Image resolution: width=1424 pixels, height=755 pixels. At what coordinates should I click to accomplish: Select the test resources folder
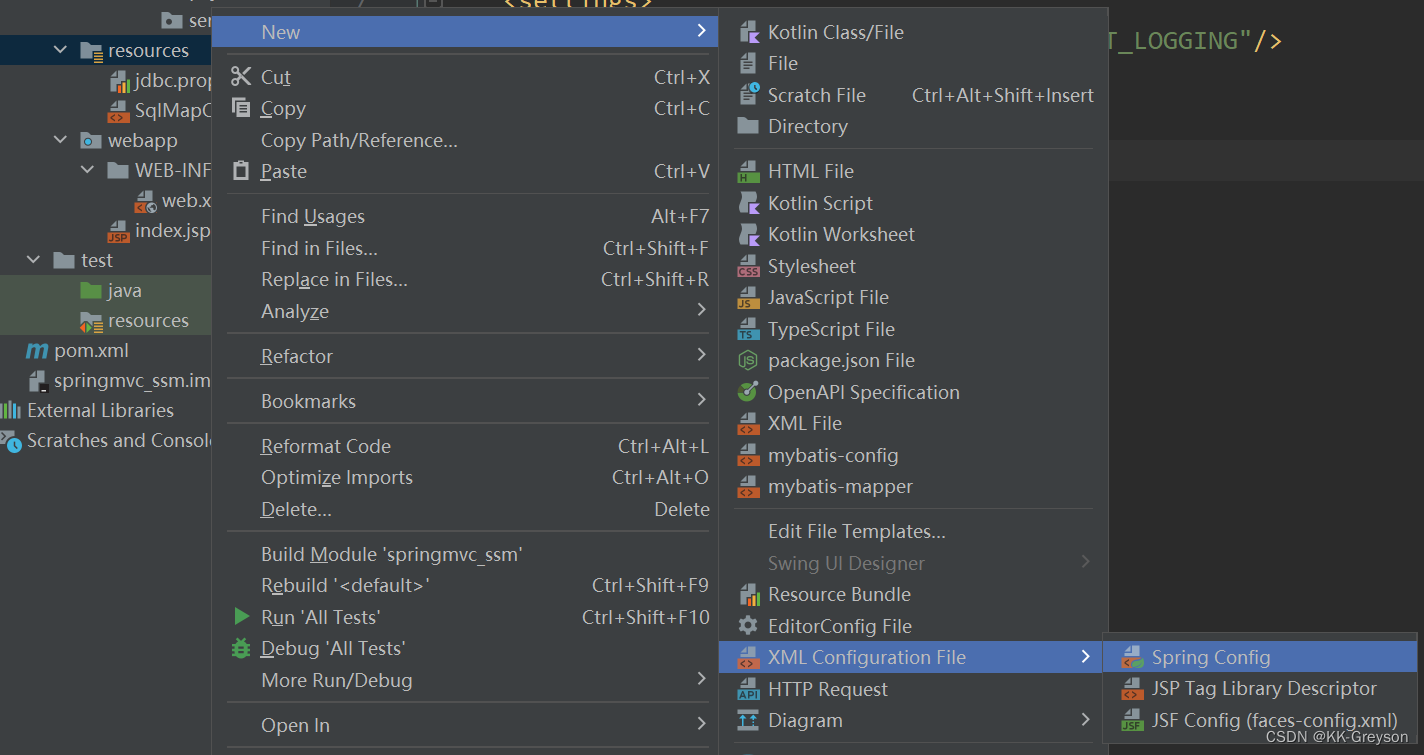coord(148,321)
